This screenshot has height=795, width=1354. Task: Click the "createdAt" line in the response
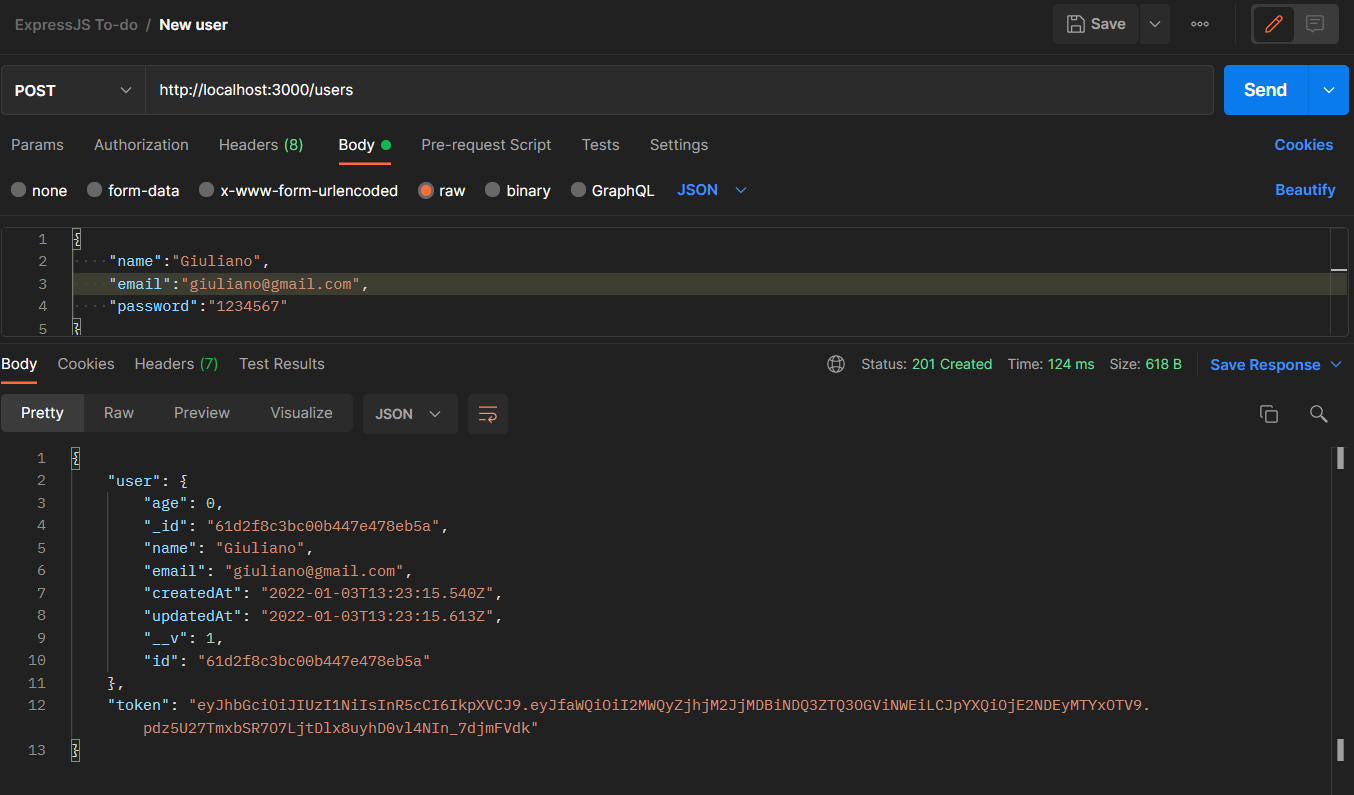pos(322,593)
